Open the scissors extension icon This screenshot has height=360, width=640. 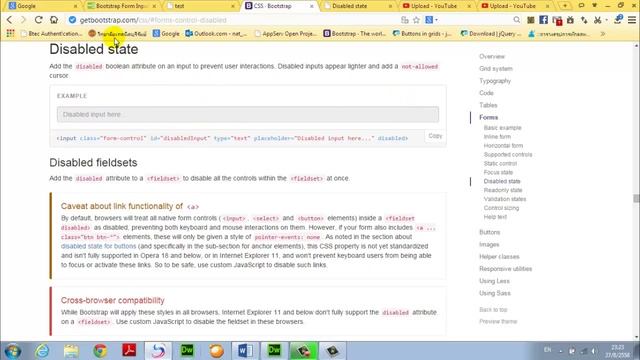pos(598,20)
